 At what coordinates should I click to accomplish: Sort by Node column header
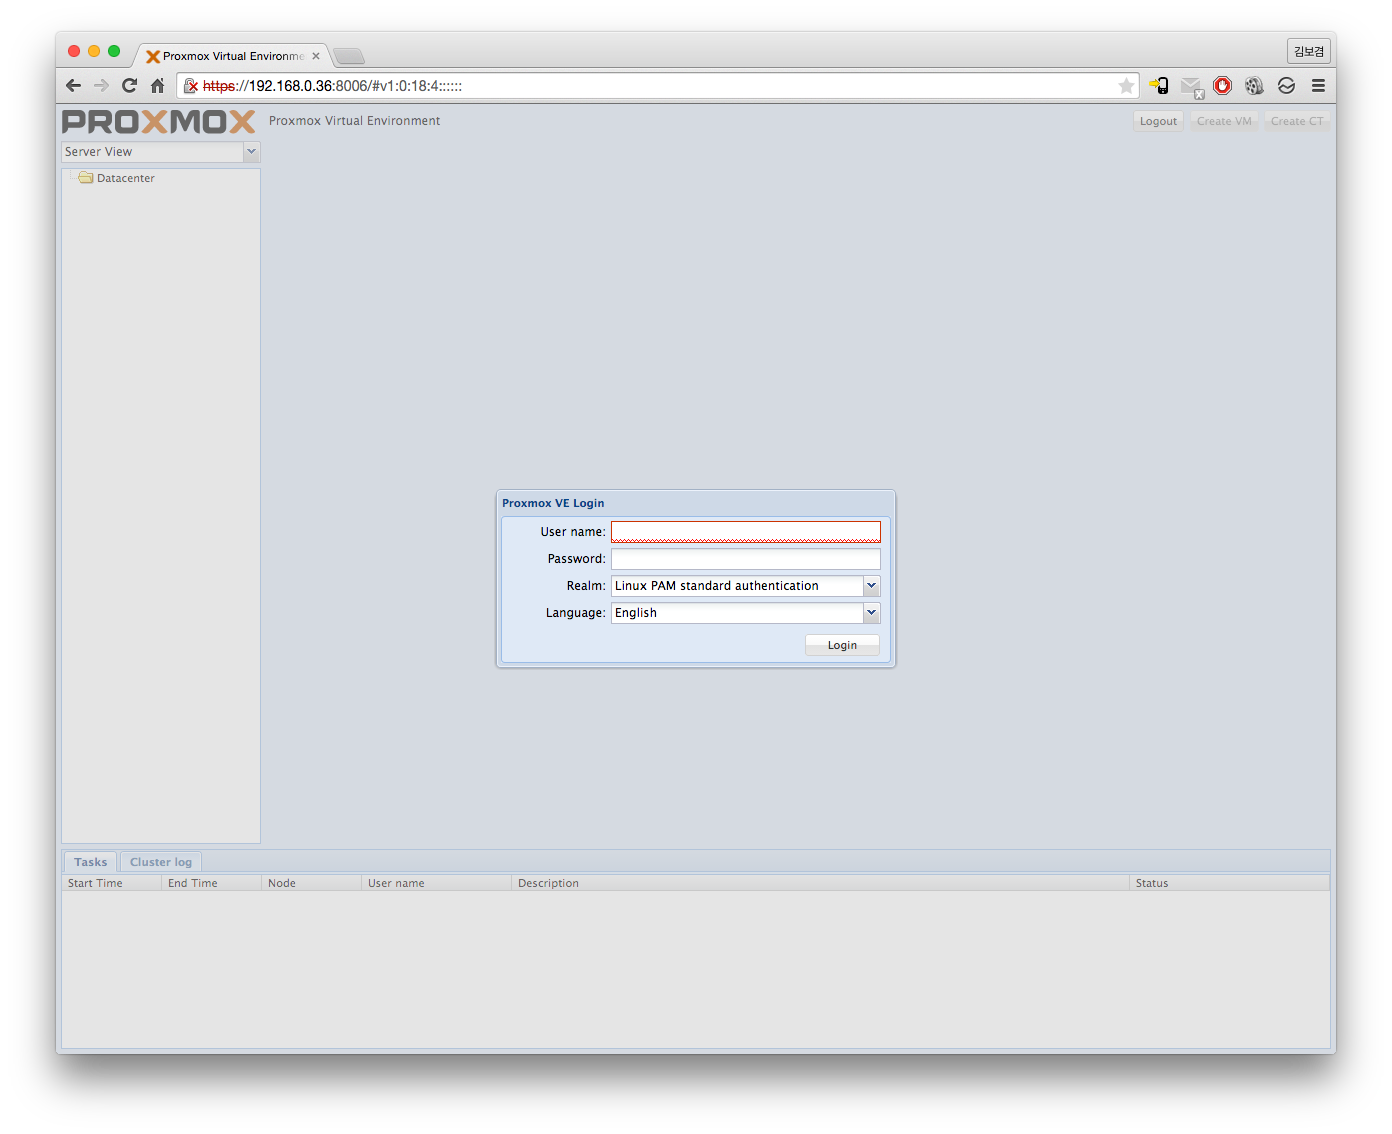tap(311, 883)
